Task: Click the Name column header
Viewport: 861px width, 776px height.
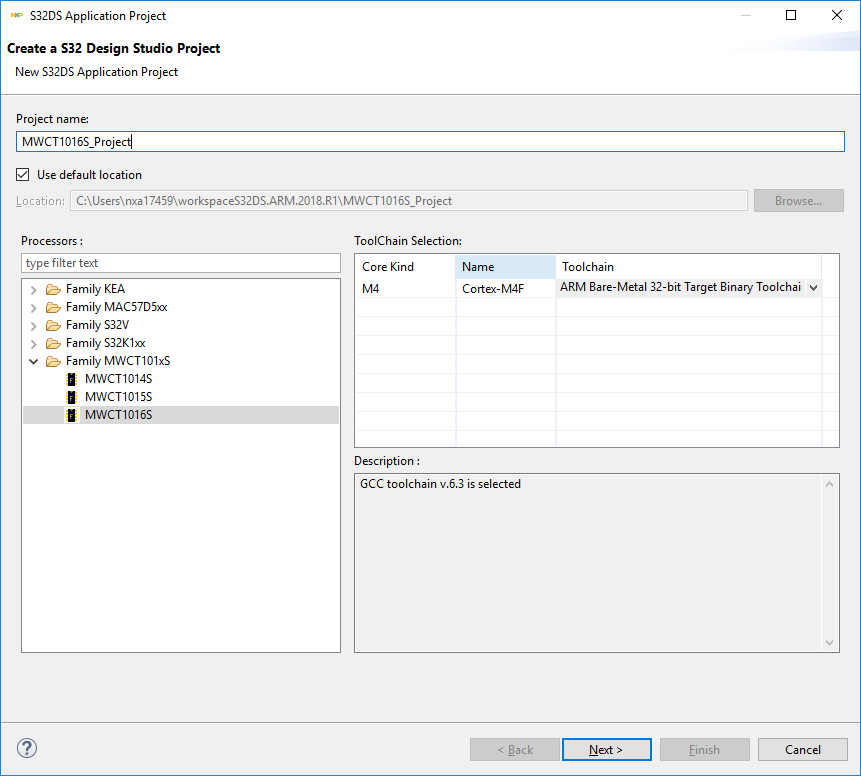Action: click(506, 266)
